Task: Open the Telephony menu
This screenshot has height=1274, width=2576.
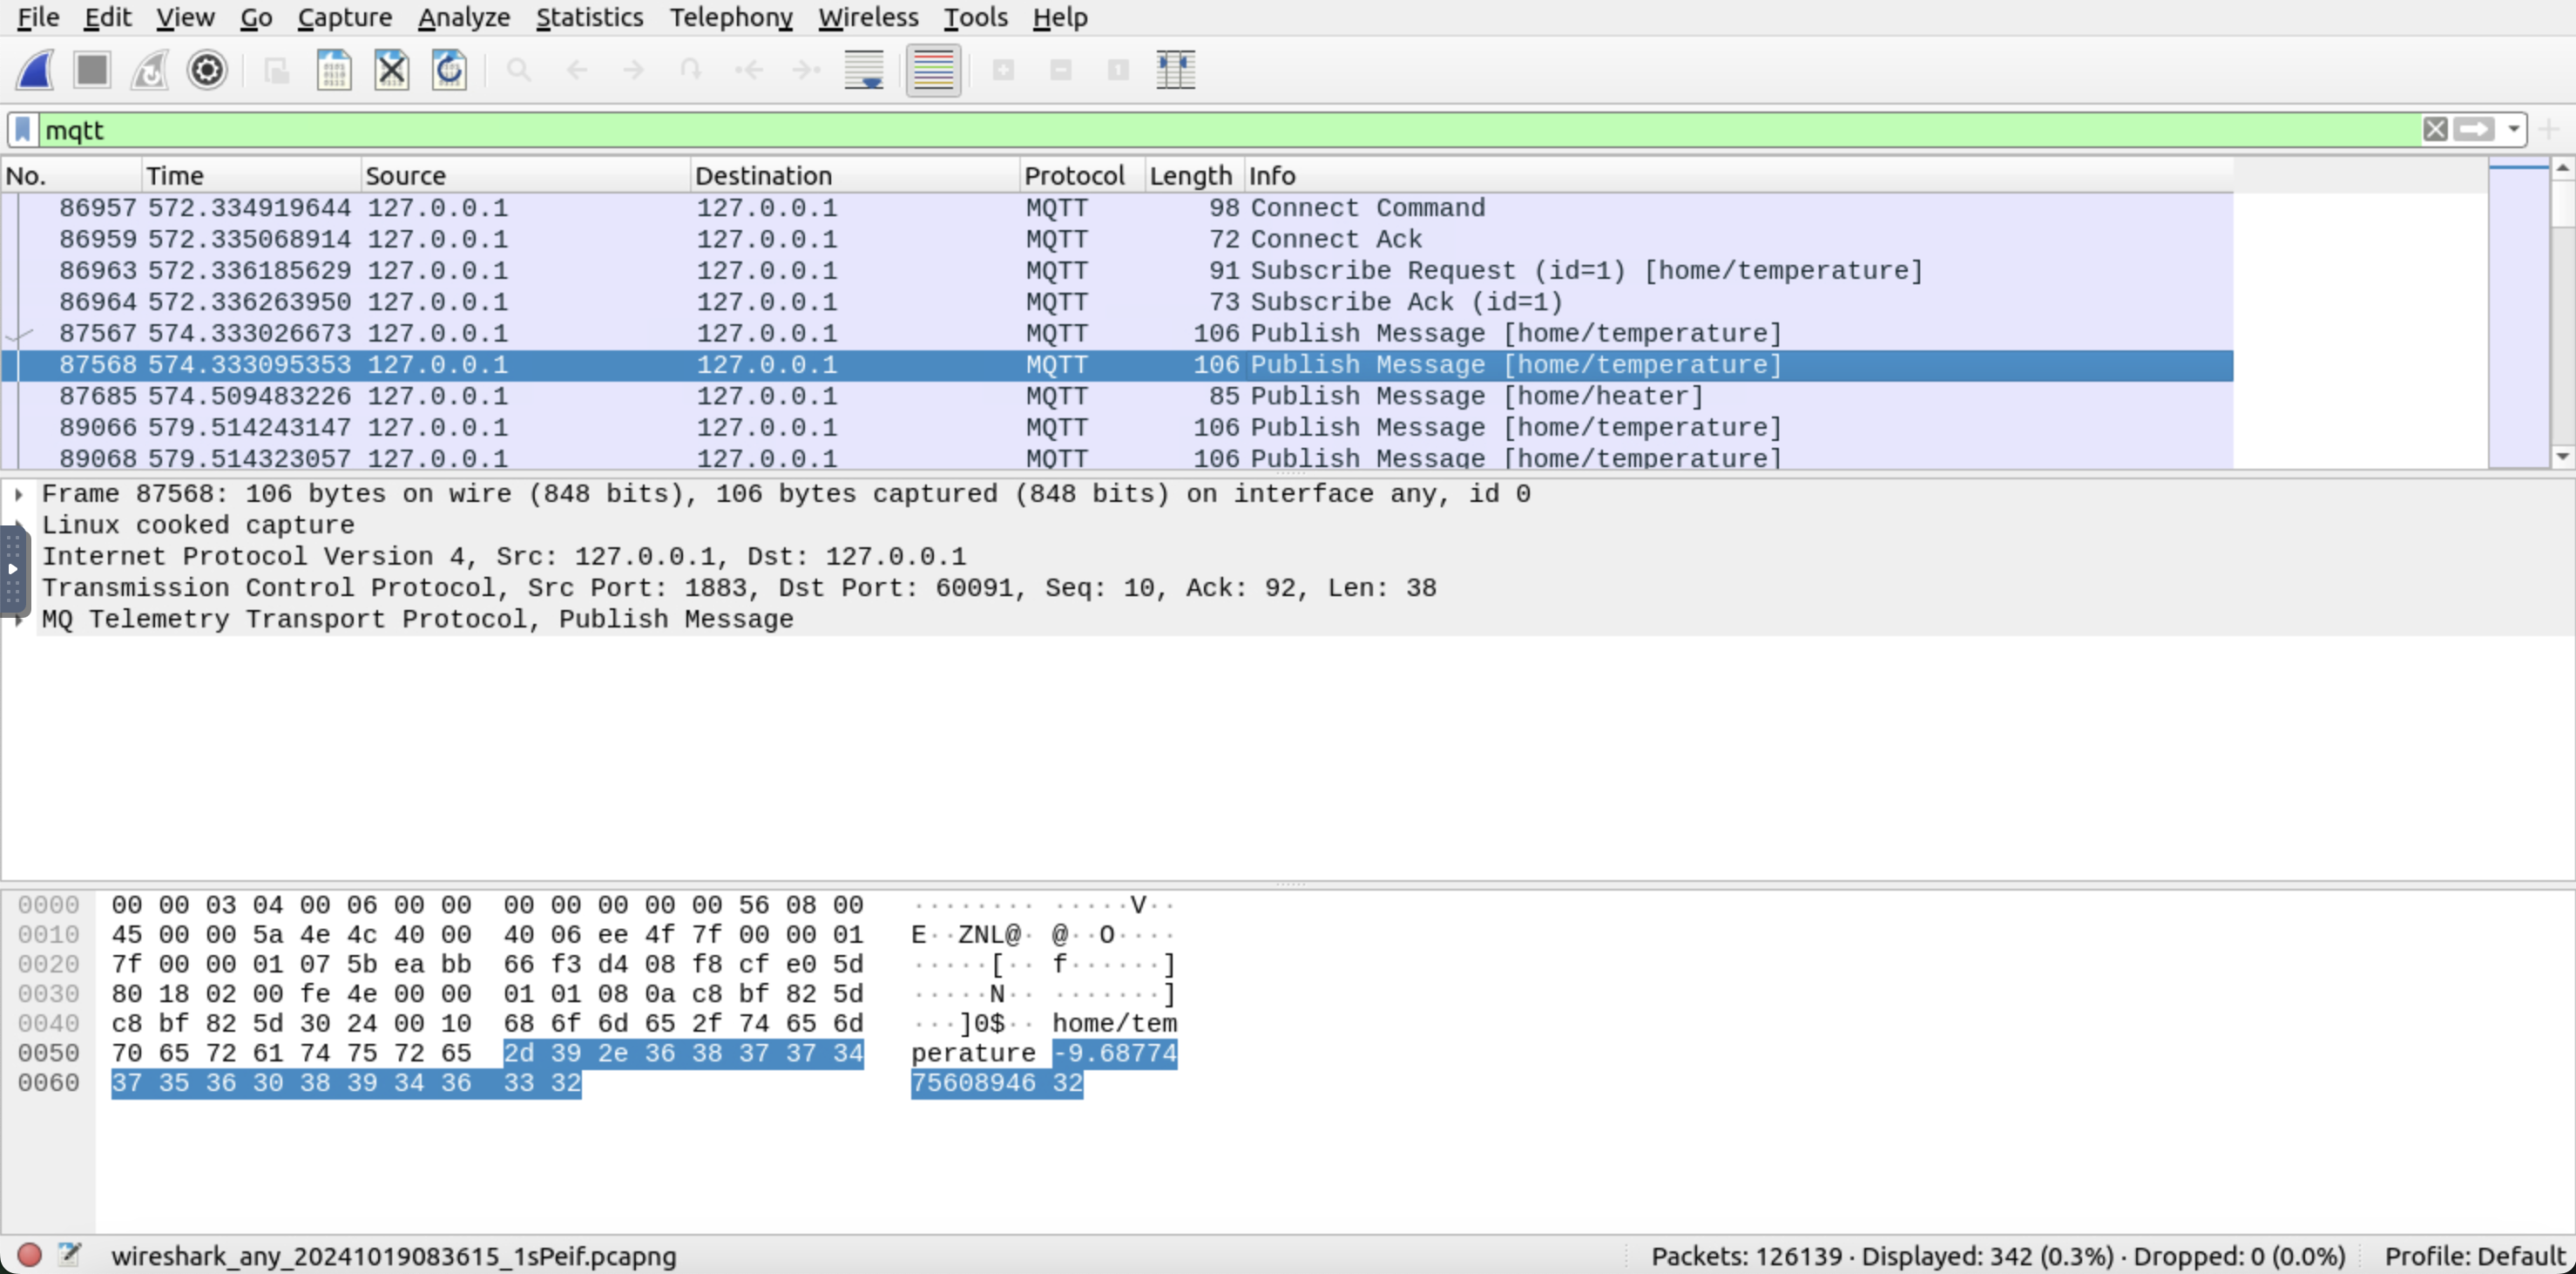Action: coord(731,17)
